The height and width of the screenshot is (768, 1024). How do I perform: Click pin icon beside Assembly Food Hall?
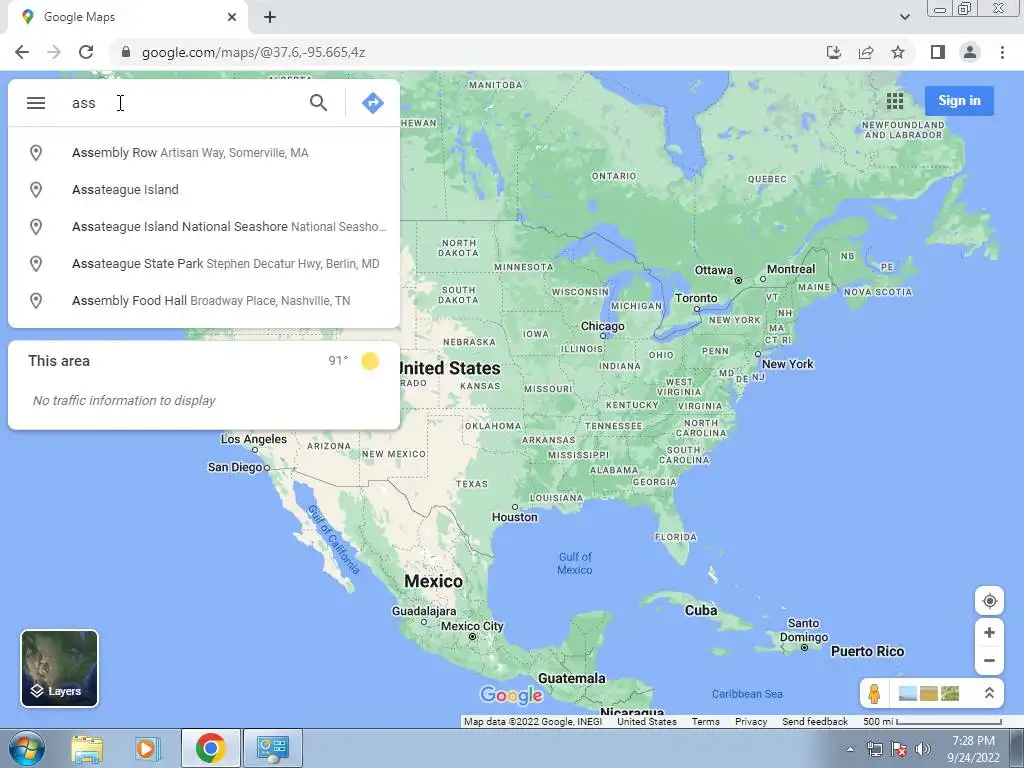[36, 301]
